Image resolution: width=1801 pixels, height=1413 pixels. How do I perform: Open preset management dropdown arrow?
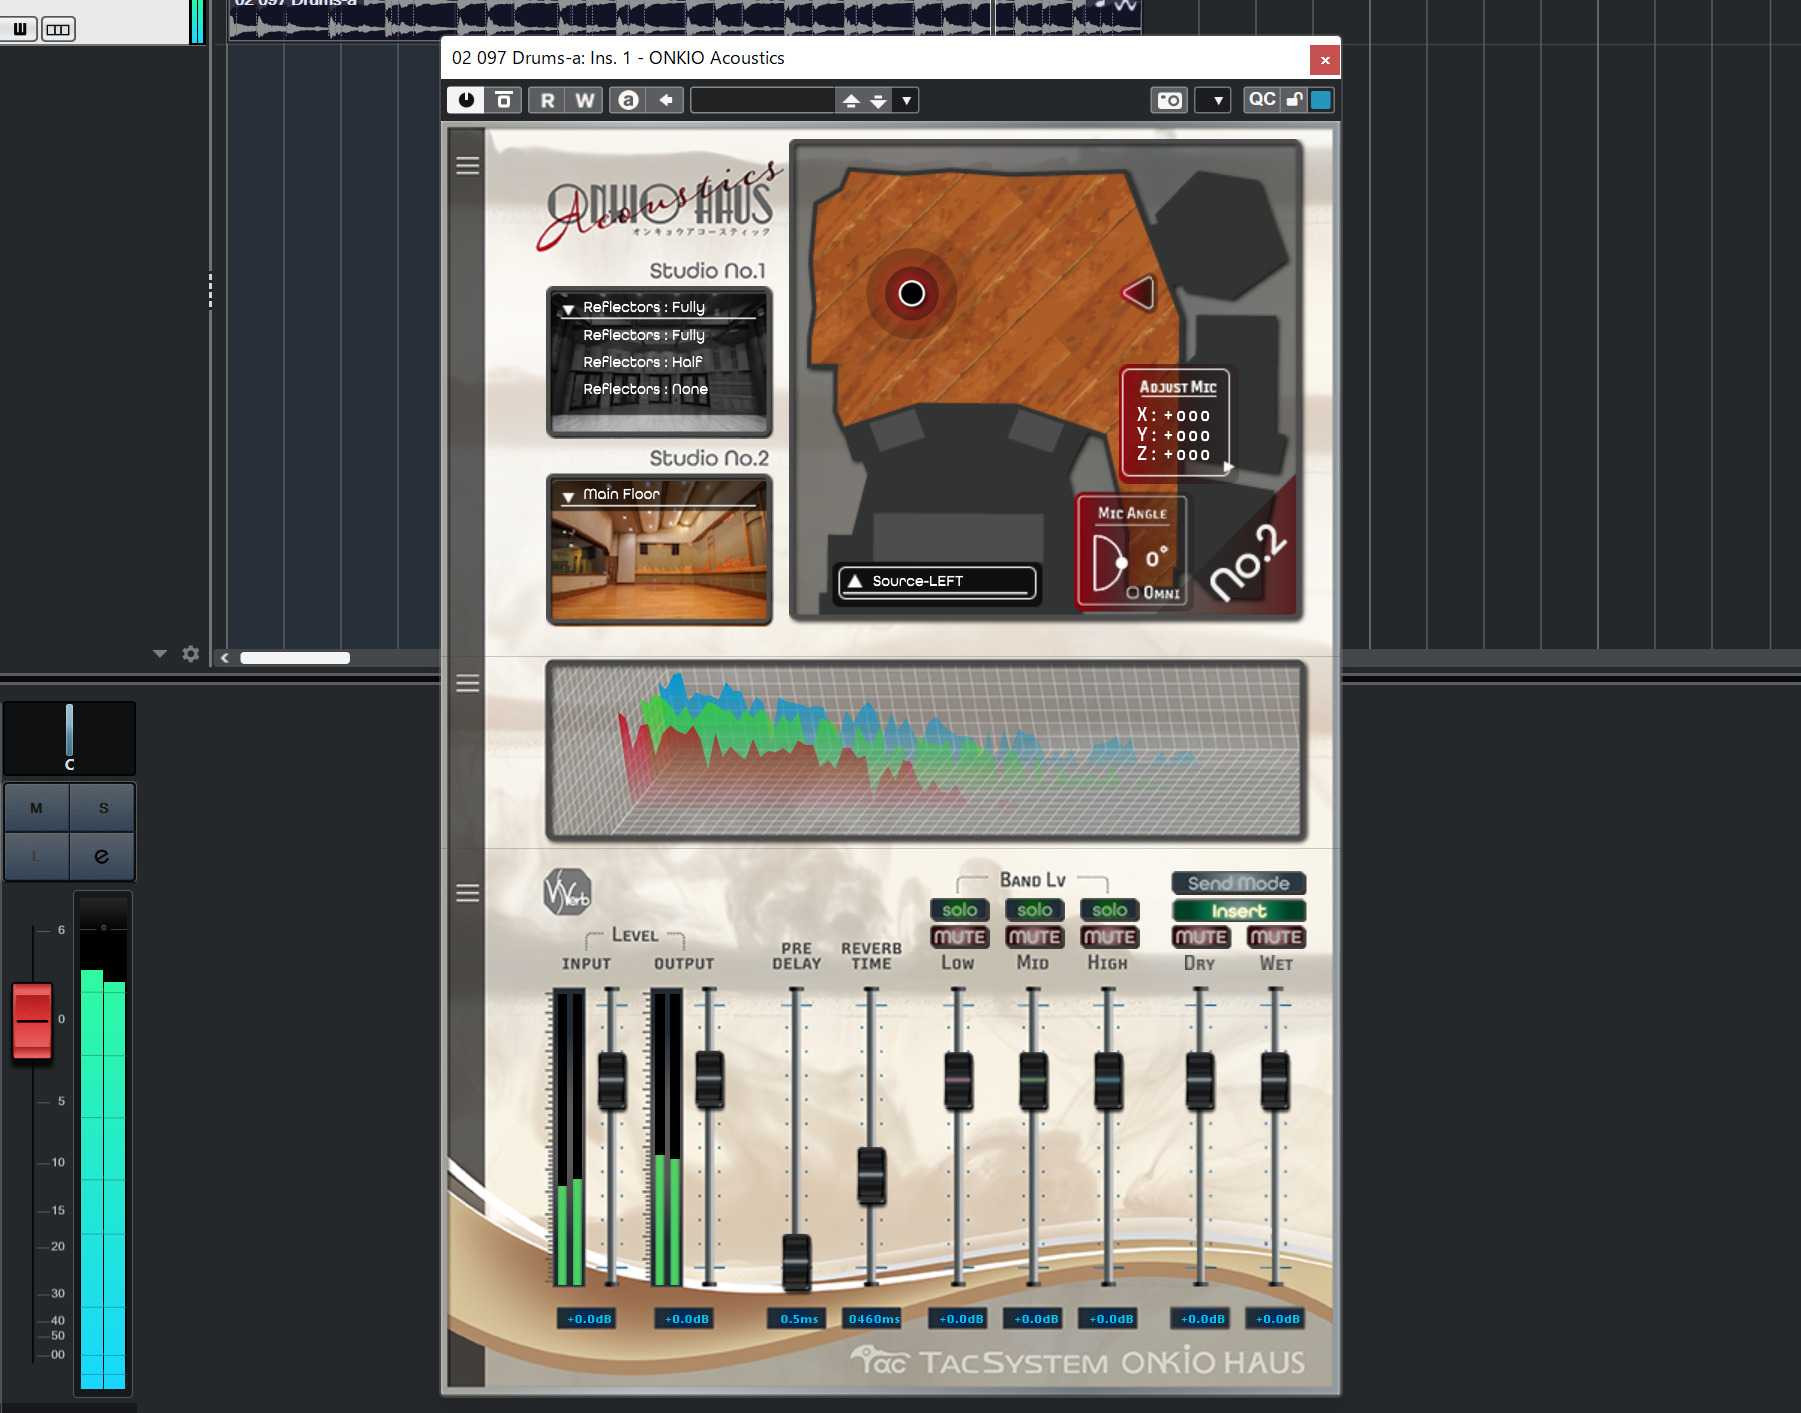click(x=906, y=100)
